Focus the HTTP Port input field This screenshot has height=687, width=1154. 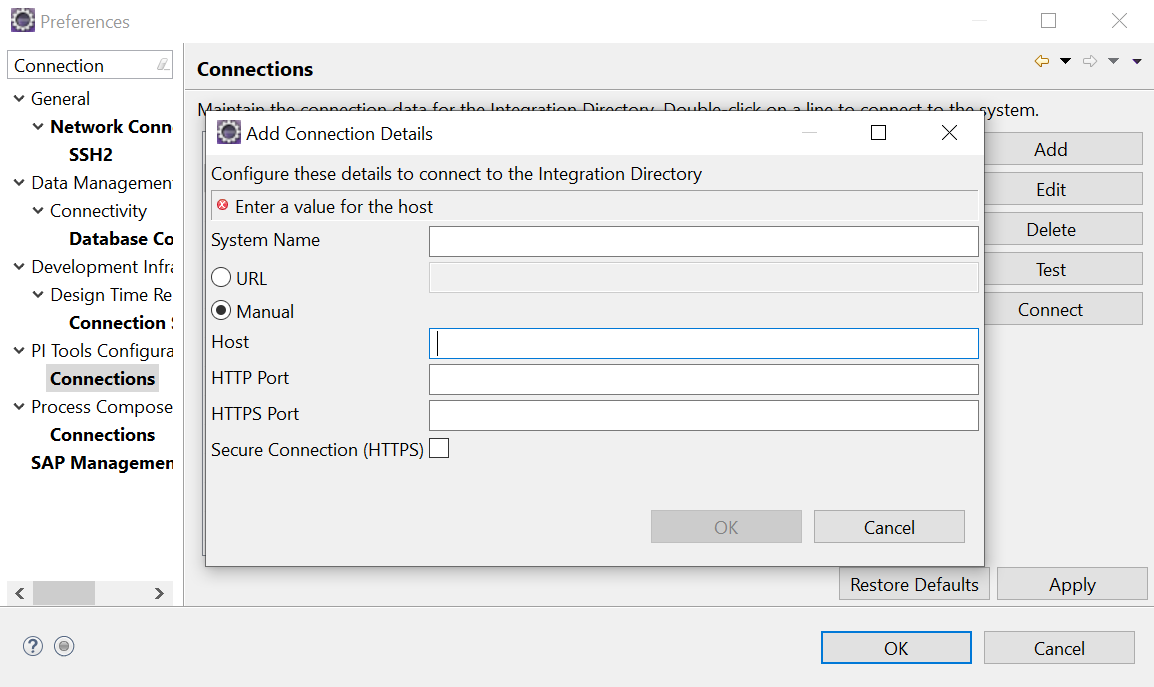click(704, 379)
